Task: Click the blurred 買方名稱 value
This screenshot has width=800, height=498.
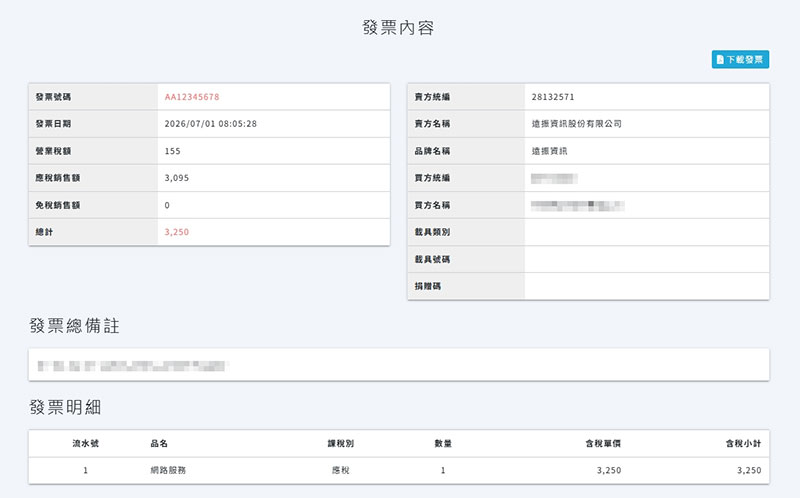Action: click(x=578, y=205)
